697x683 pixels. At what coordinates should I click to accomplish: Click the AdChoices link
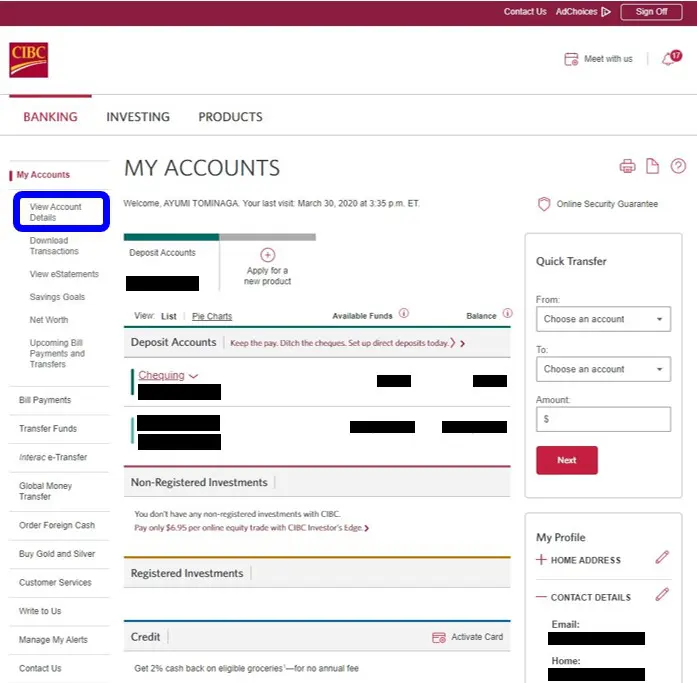[576, 12]
